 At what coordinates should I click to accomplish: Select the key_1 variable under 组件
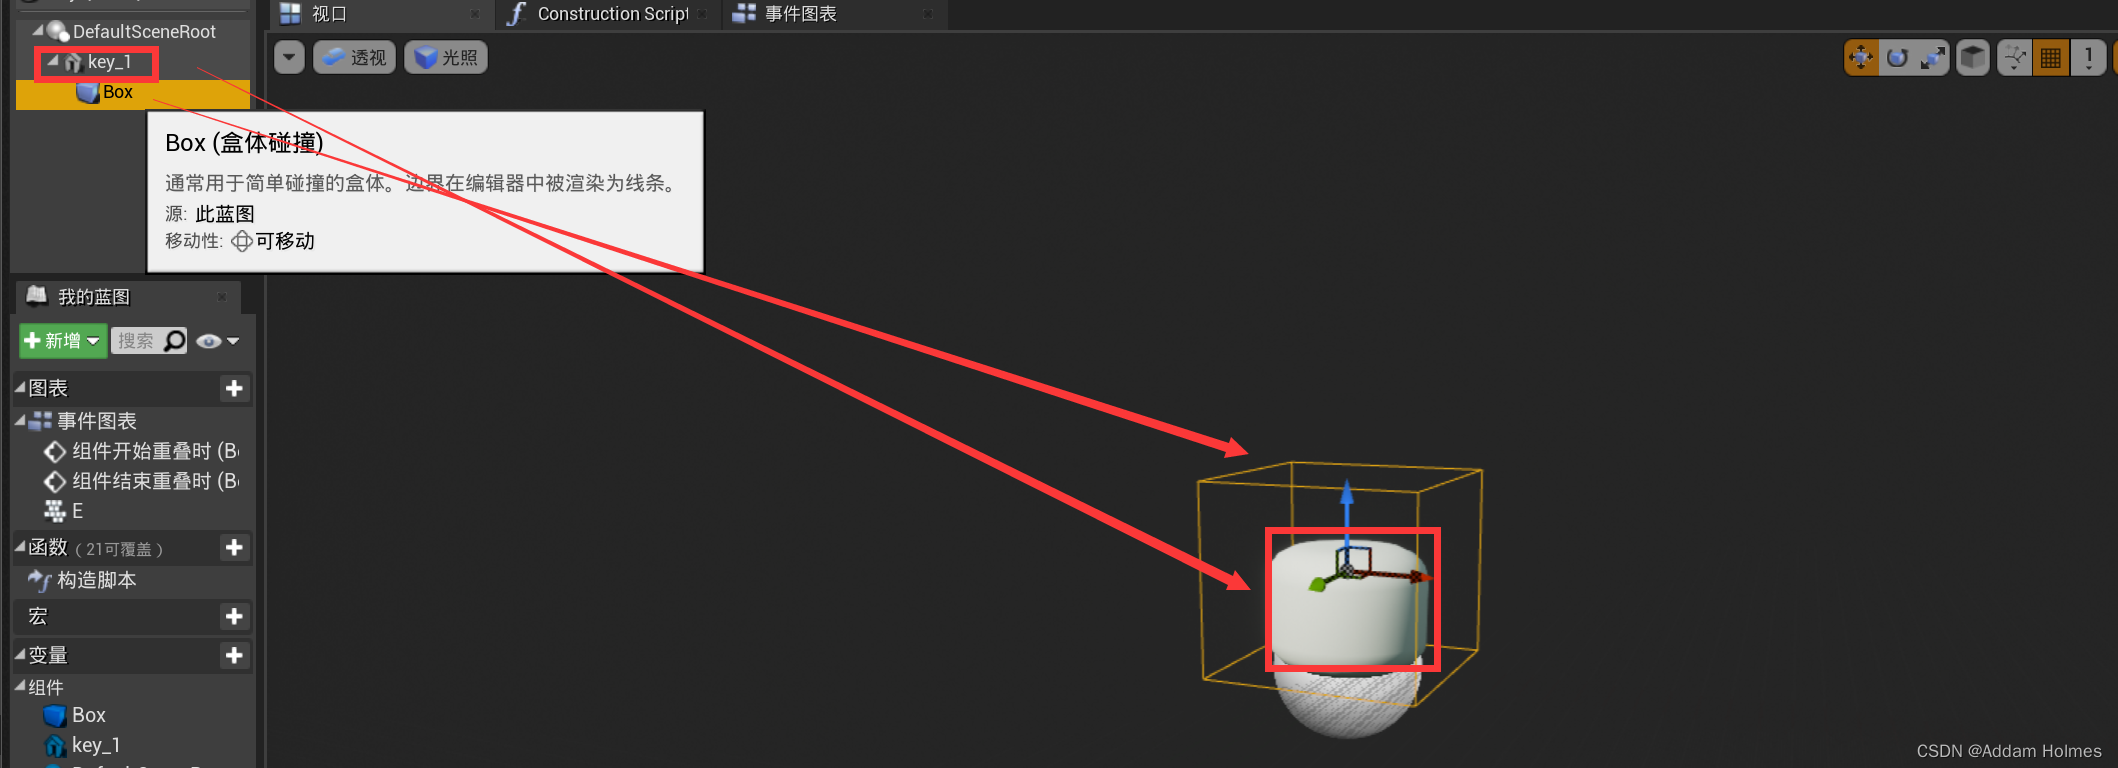96,745
